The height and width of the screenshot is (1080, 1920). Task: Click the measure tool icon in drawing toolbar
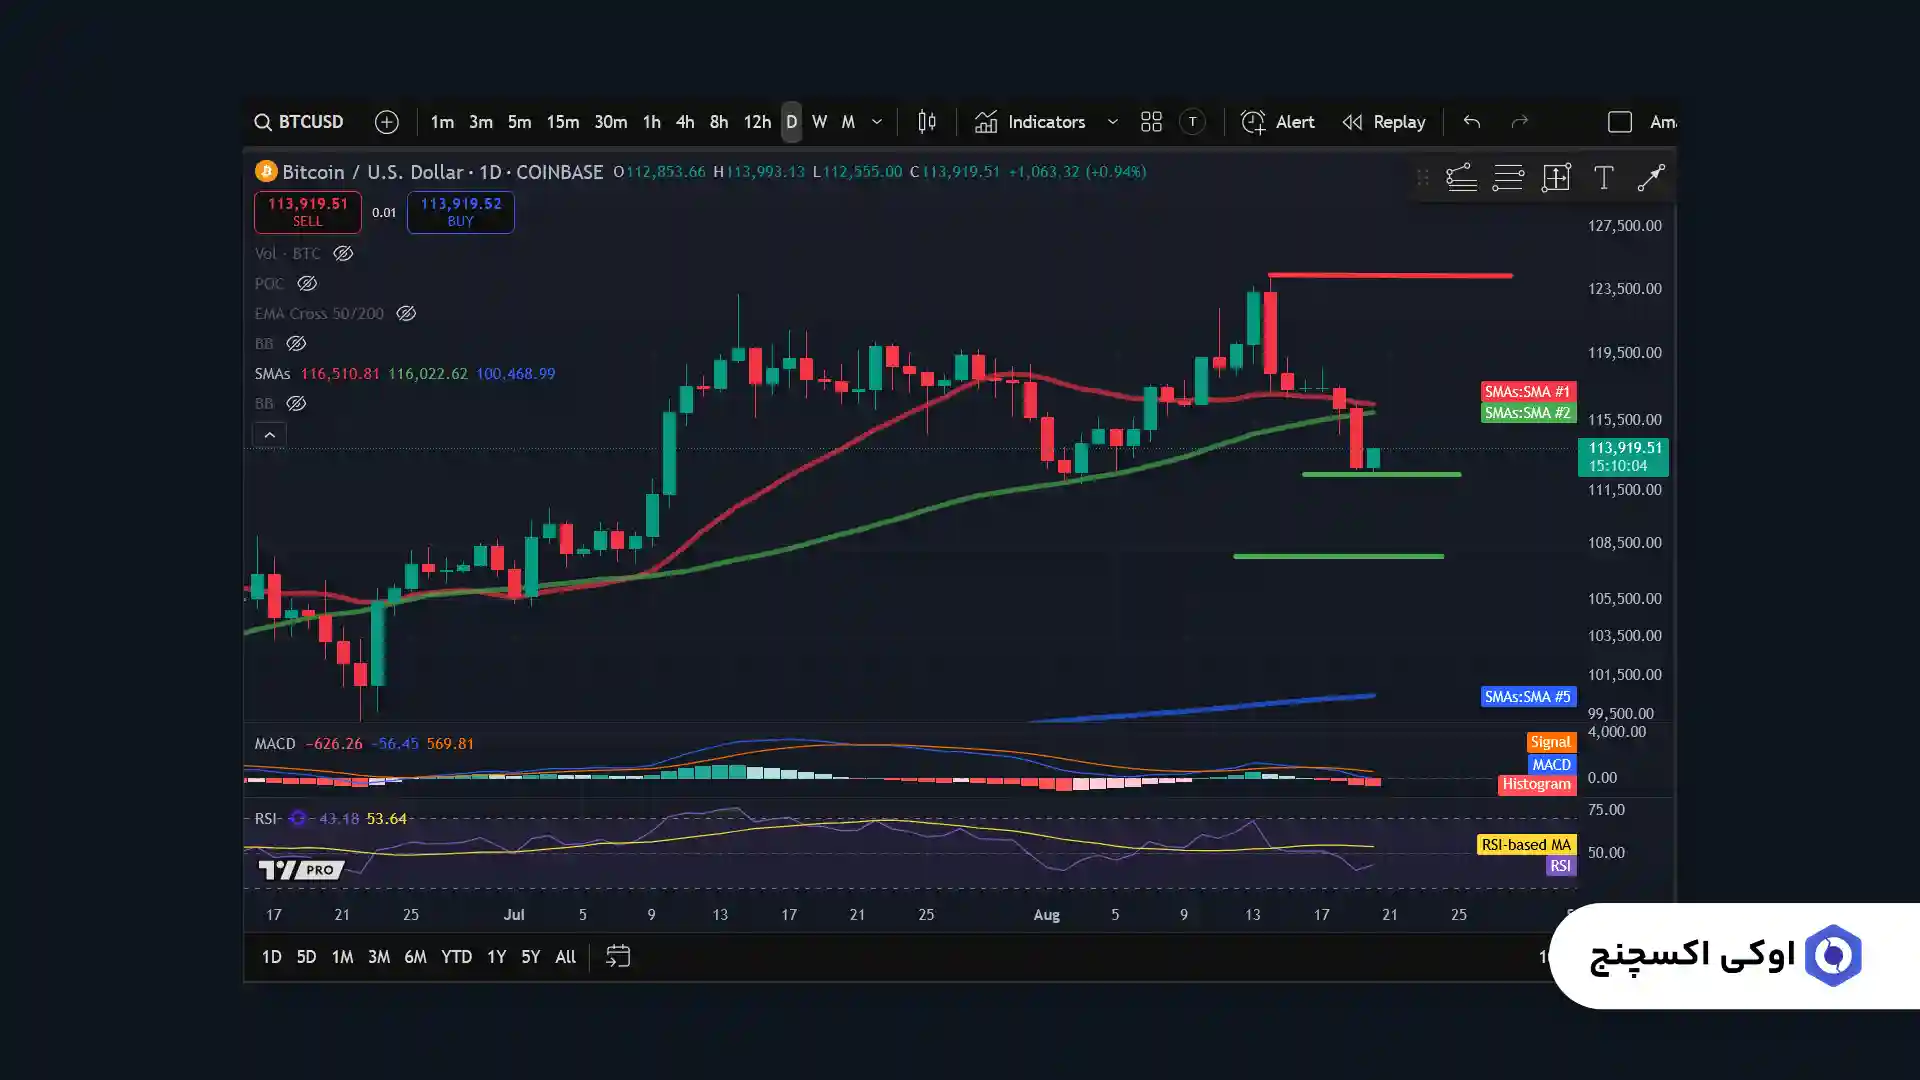(1556, 178)
